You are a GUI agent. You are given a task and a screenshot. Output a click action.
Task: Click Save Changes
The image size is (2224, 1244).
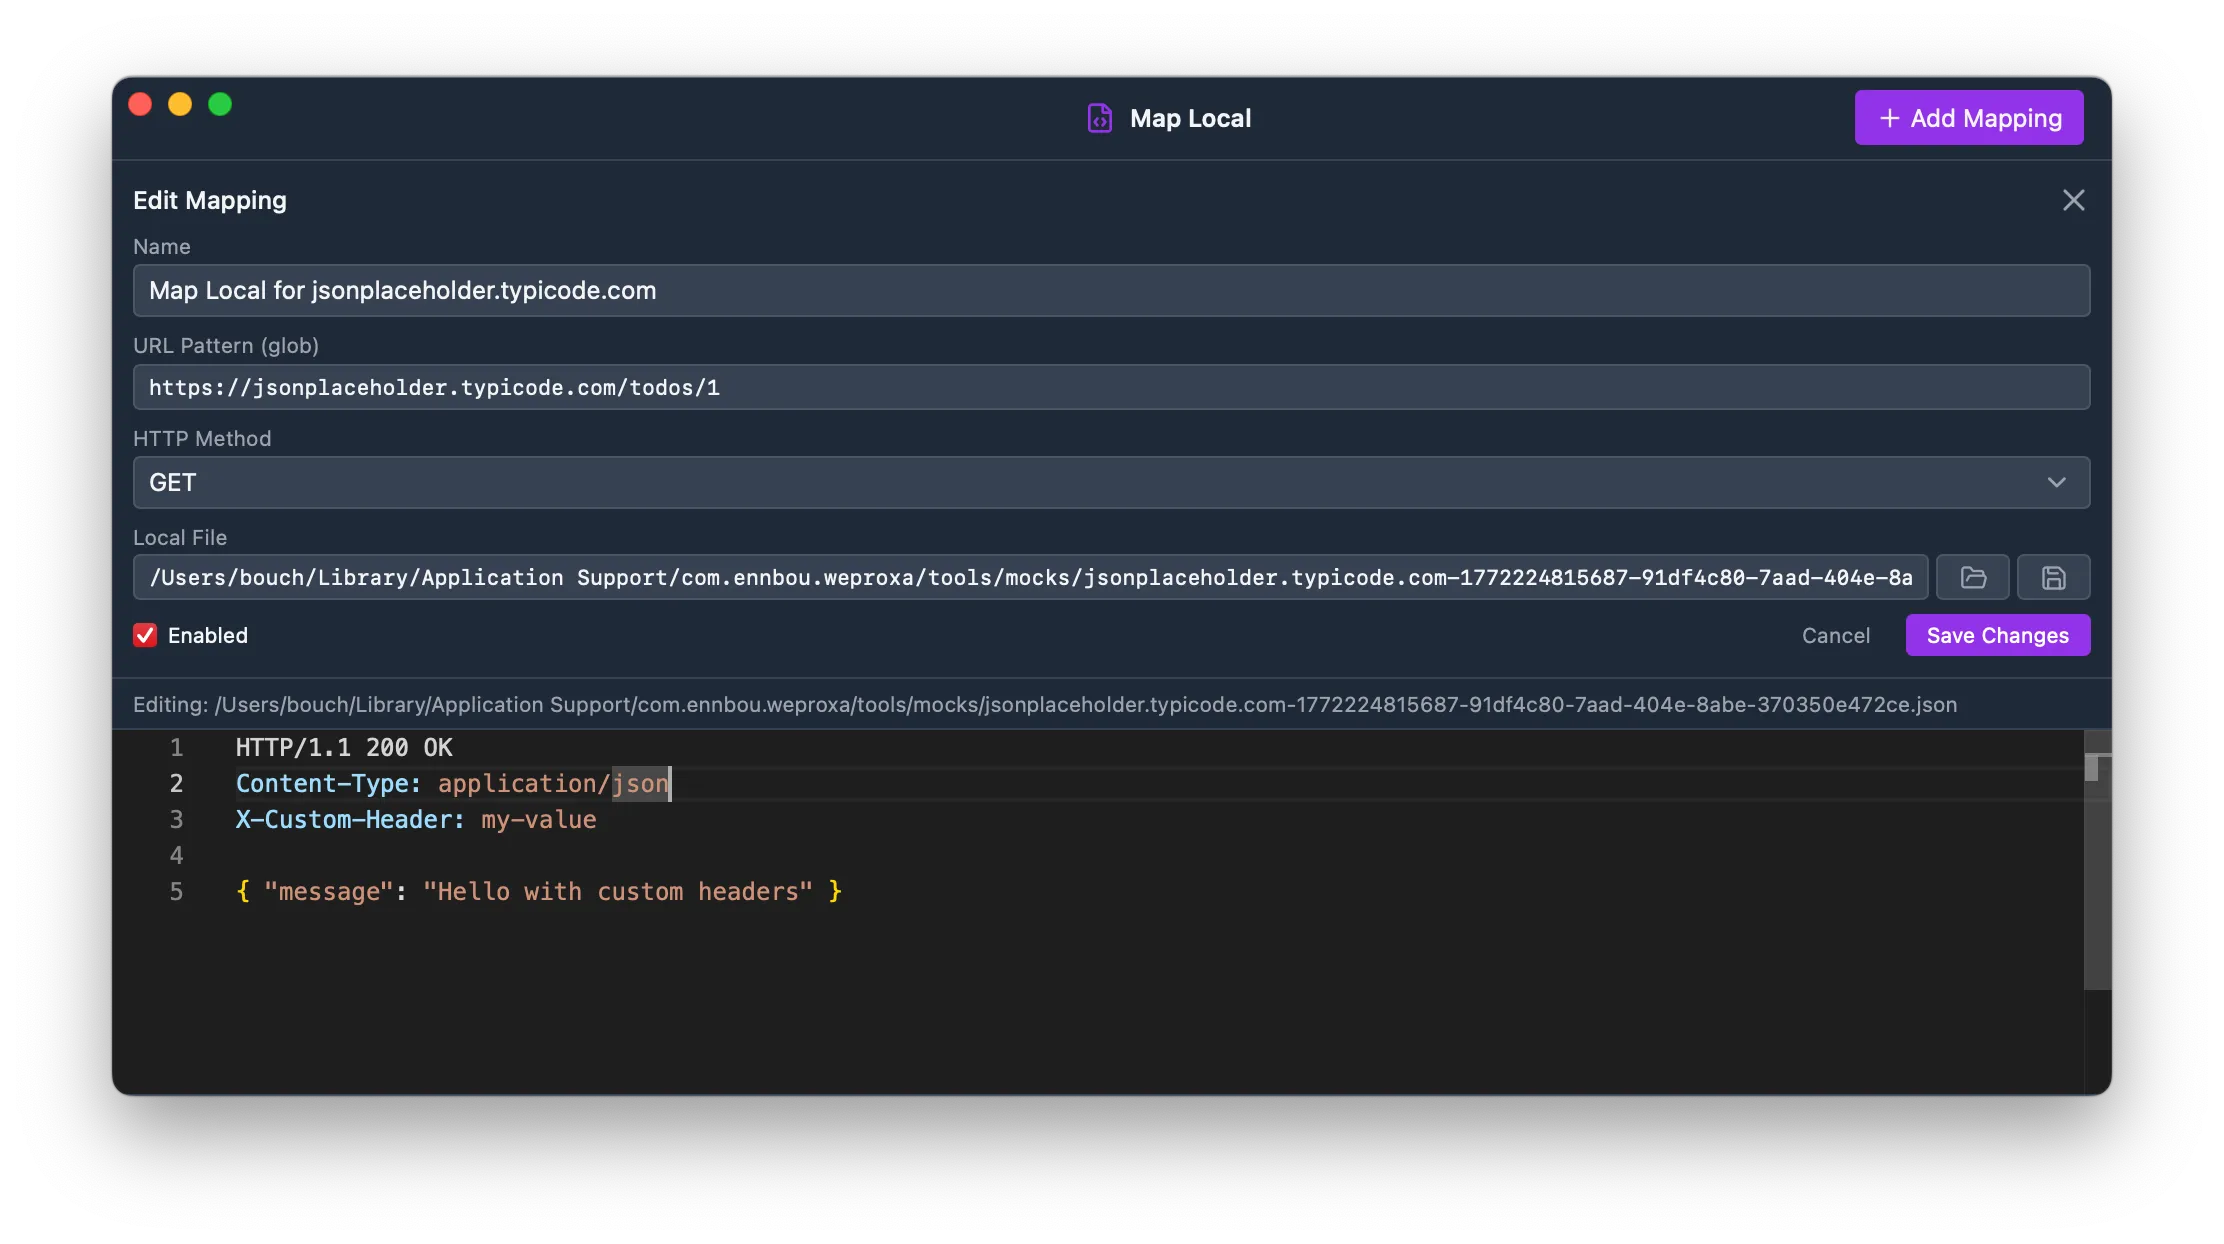(x=1998, y=635)
